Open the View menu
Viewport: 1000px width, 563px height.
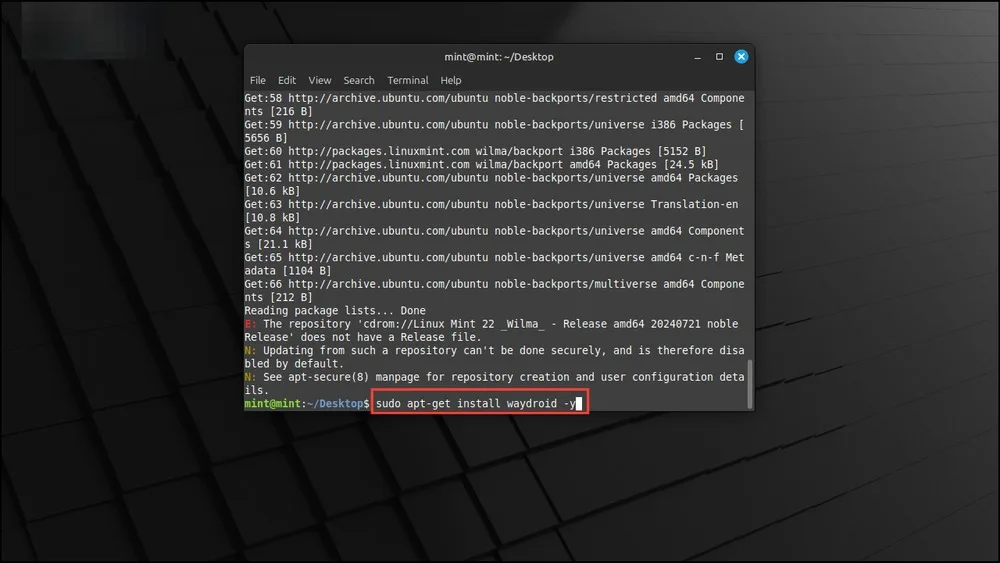click(320, 80)
